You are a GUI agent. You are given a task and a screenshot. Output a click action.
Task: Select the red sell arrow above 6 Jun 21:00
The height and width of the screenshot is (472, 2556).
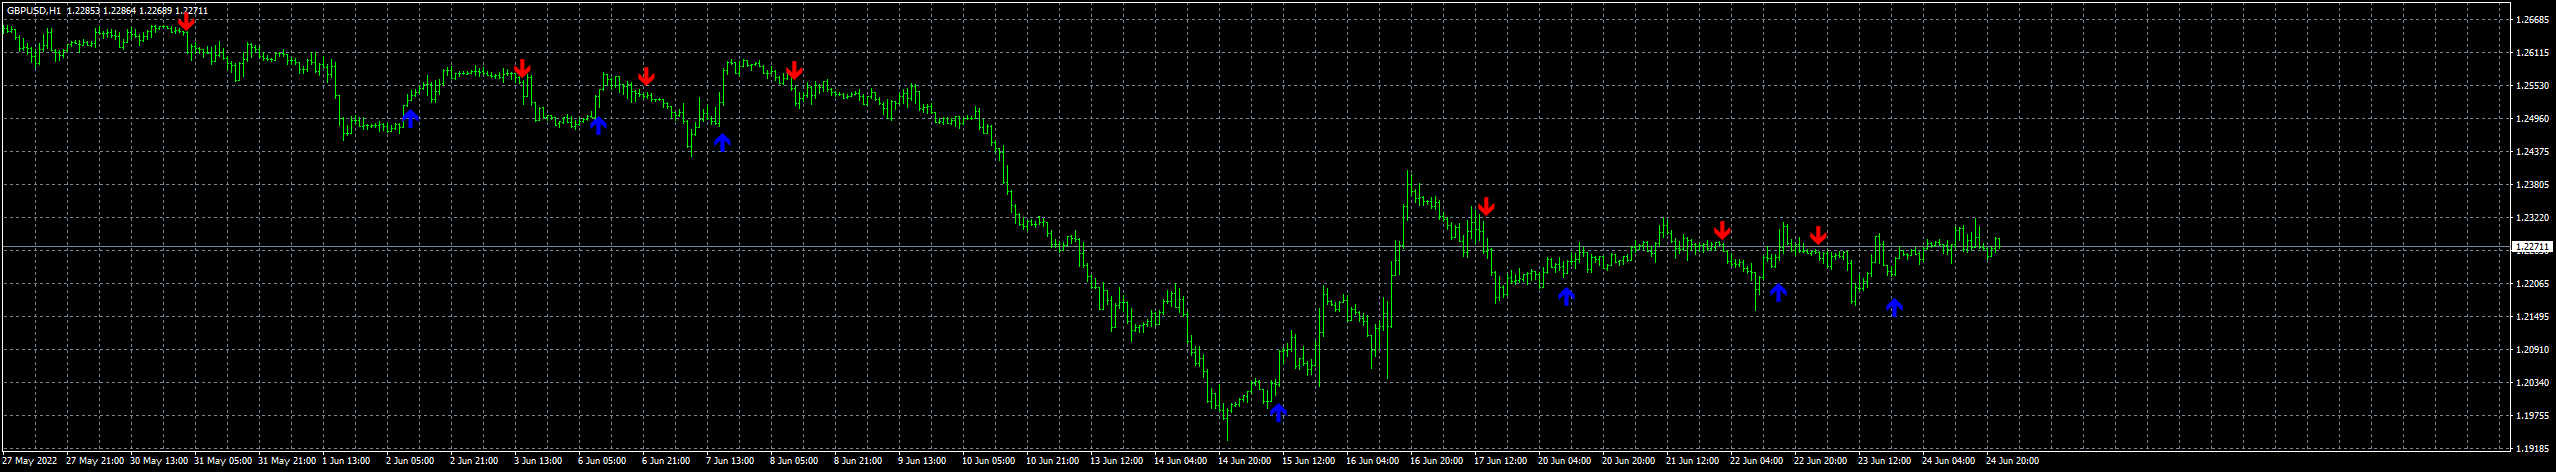click(x=647, y=76)
